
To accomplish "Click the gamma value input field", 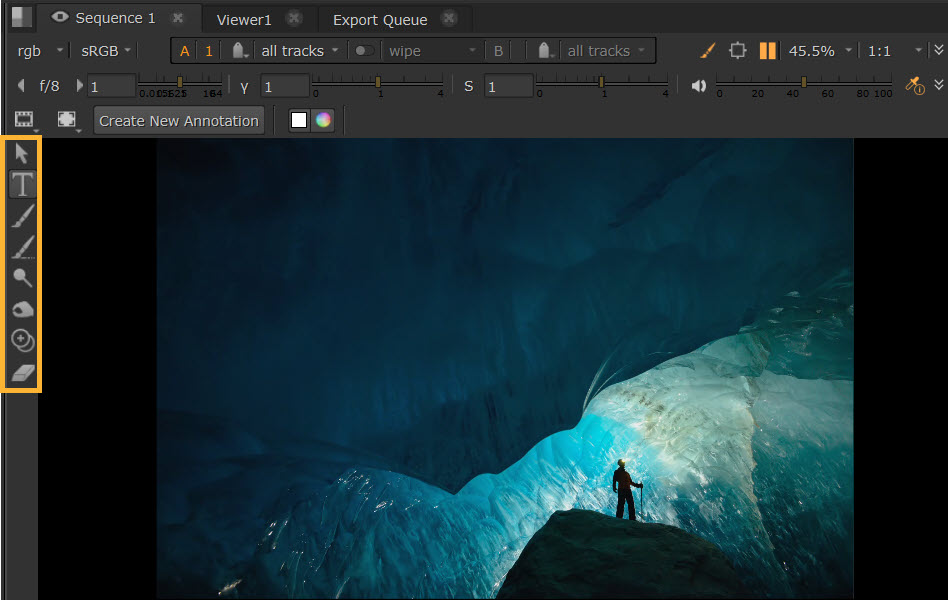I will point(284,87).
